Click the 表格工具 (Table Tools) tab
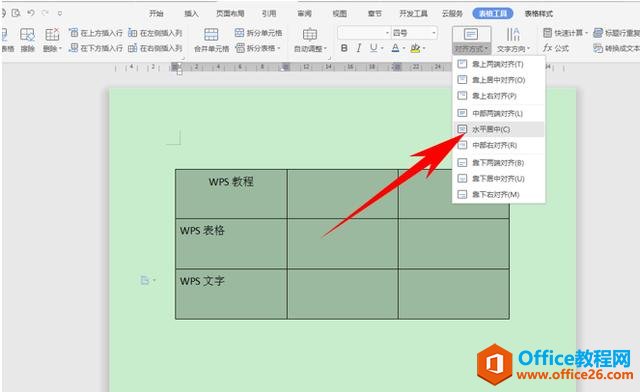 [493, 13]
